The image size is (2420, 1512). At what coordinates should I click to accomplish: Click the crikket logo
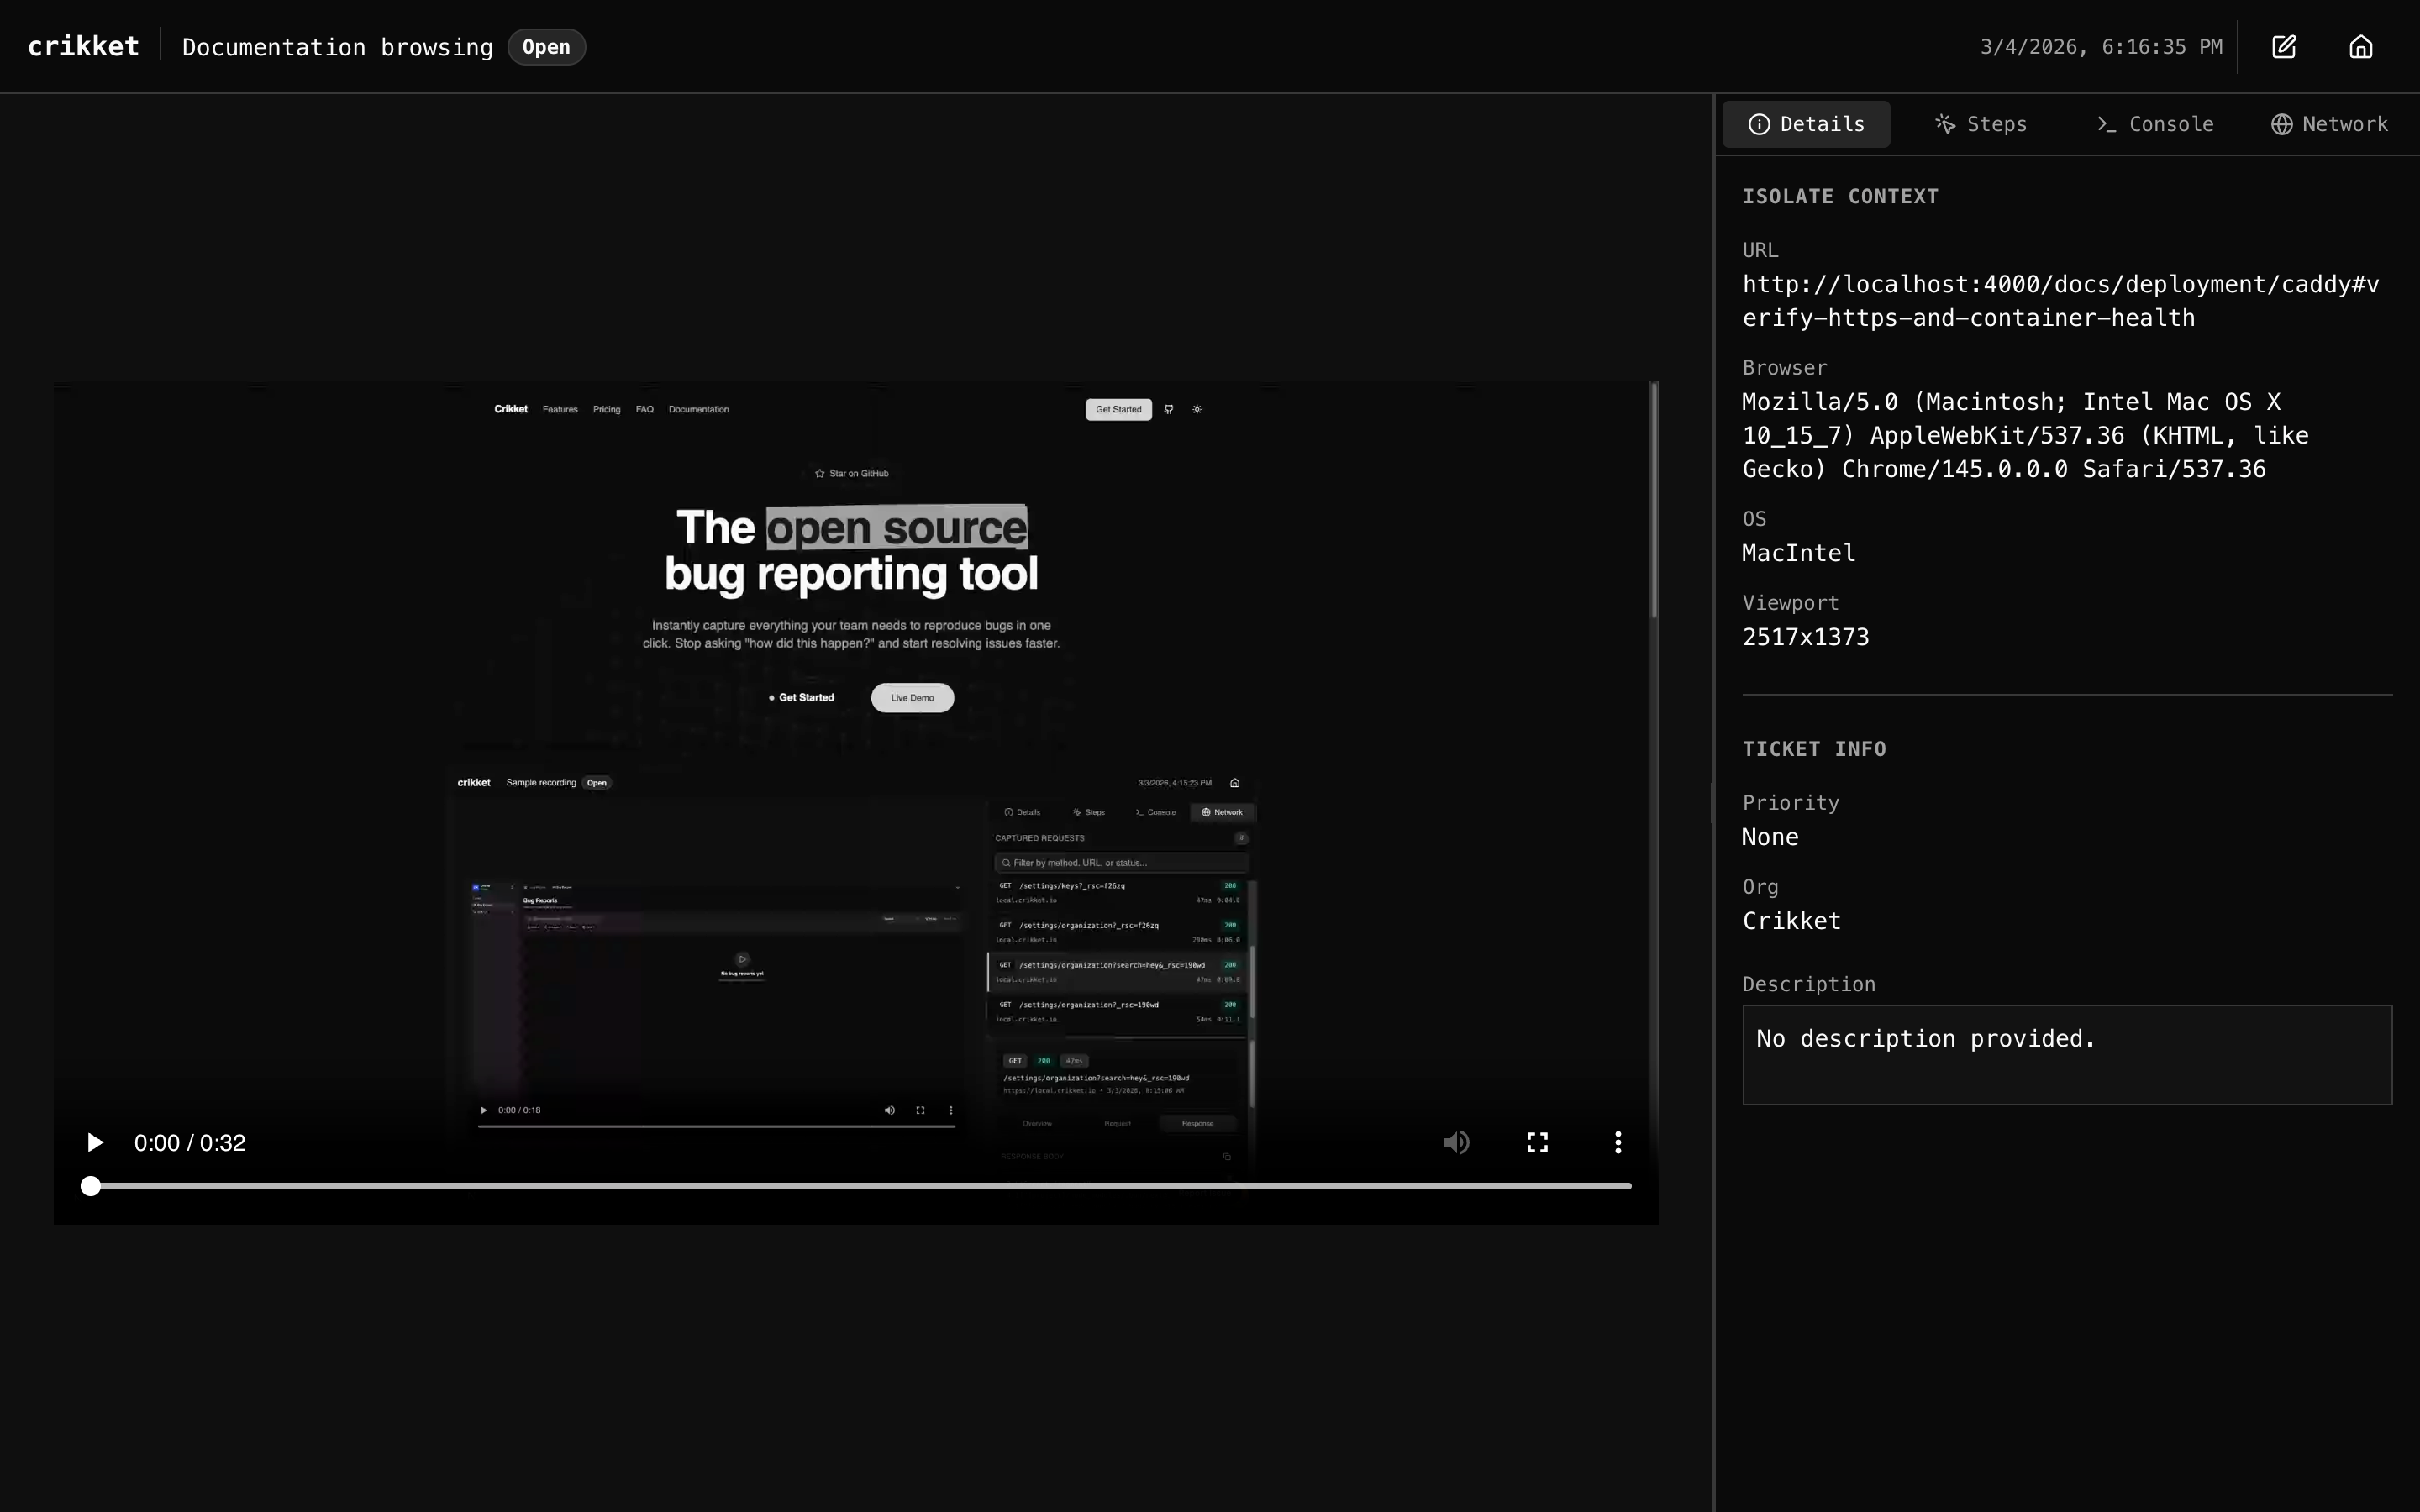pos(83,45)
